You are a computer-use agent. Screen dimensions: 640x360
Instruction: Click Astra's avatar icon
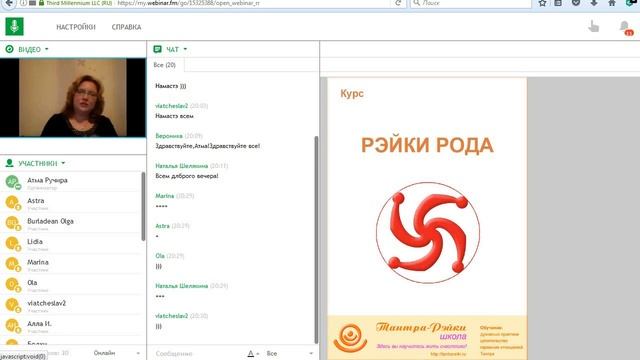pos(12,202)
